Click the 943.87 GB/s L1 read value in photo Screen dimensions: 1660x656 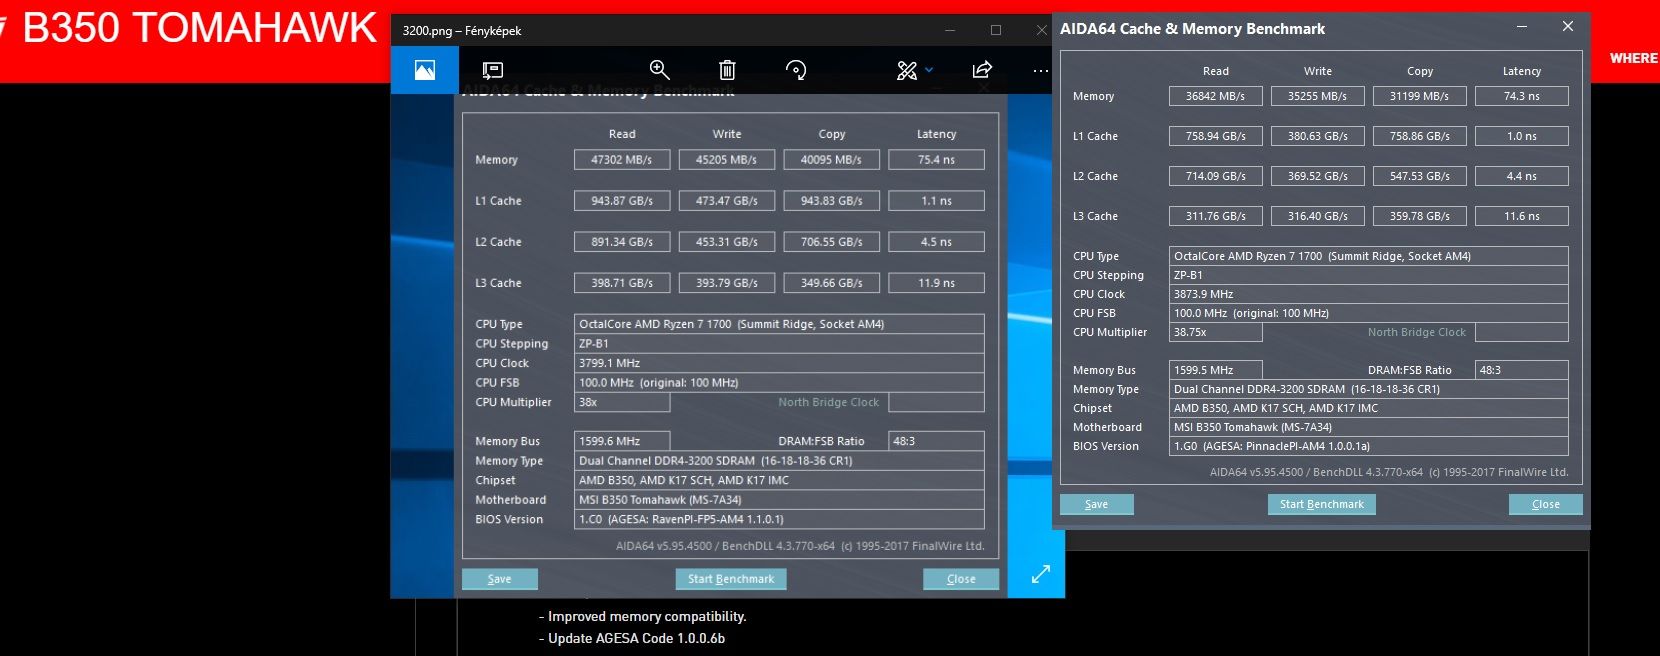pos(621,201)
